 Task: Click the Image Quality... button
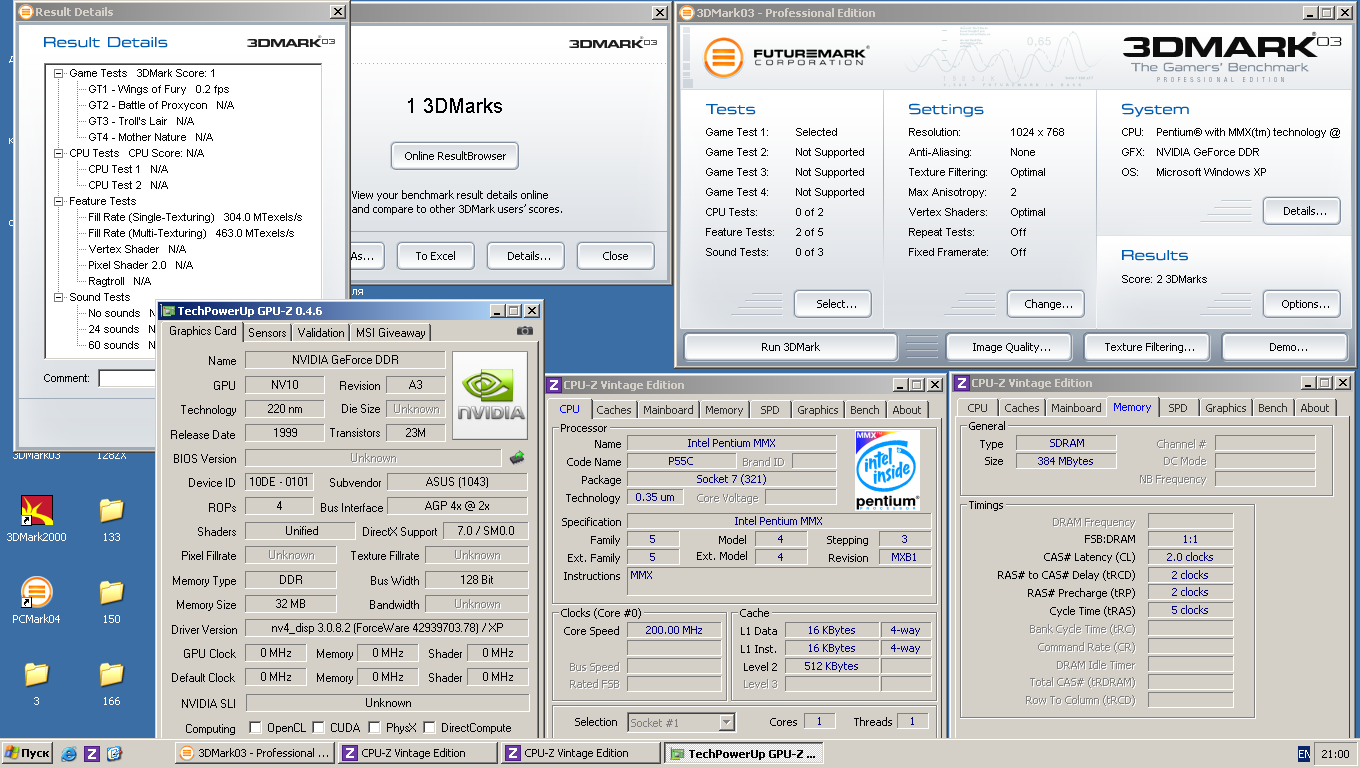click(x=1011, y=347)
